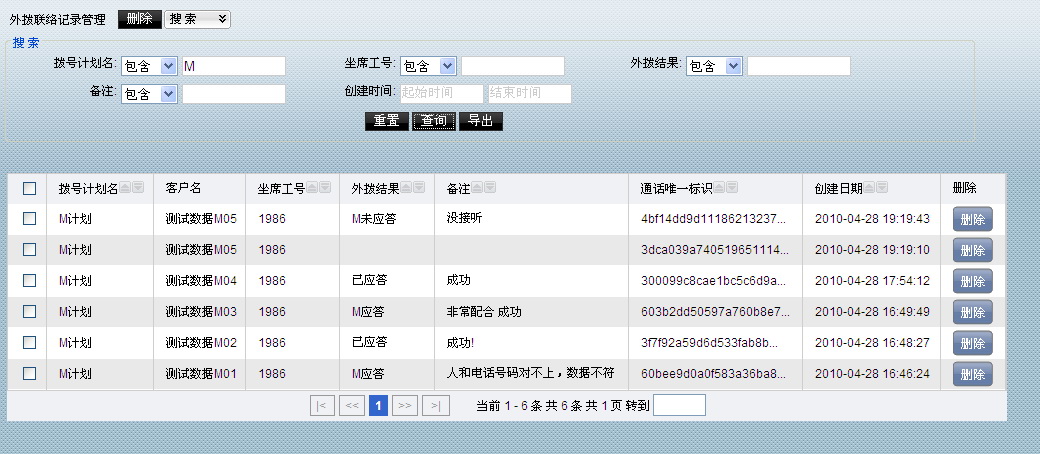
Task: Select the checkbox for 测试数据M01 row
Action: [x=29, y=374]
